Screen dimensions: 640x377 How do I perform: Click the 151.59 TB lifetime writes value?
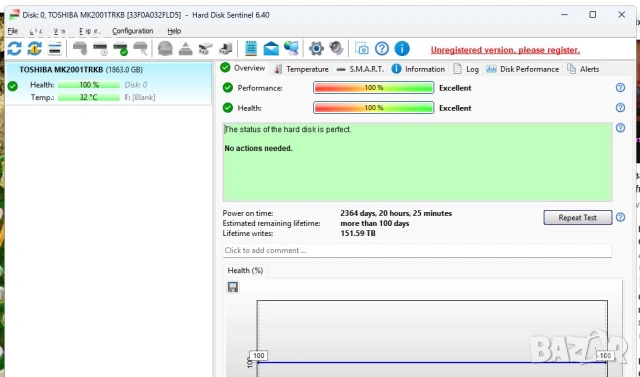[x=358, y=233]
